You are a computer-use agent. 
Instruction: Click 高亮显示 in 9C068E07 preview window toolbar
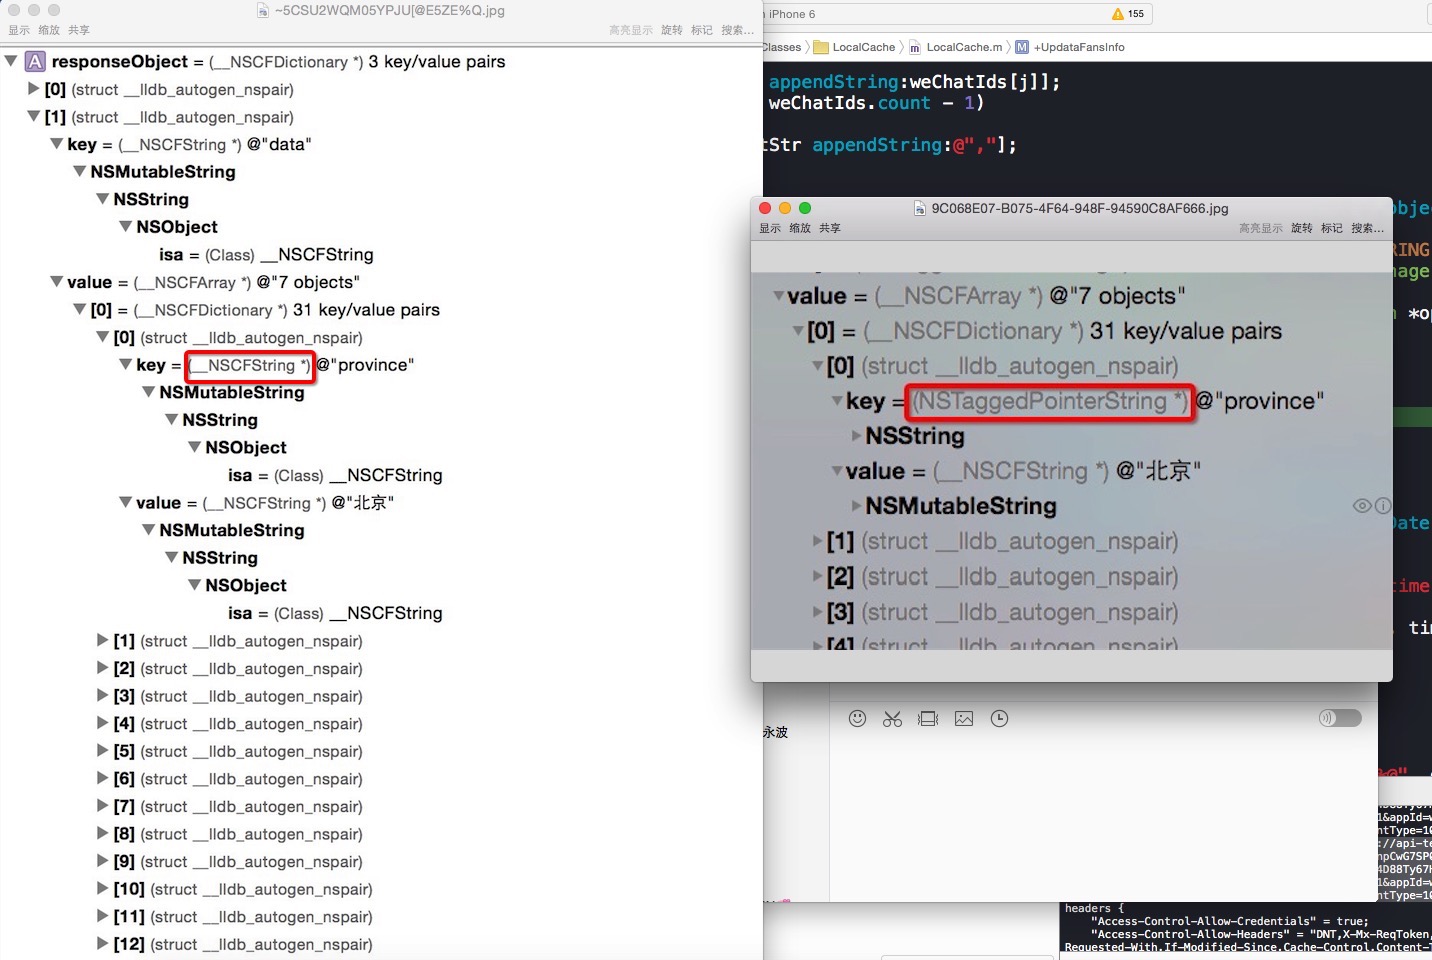point(1261,228)
